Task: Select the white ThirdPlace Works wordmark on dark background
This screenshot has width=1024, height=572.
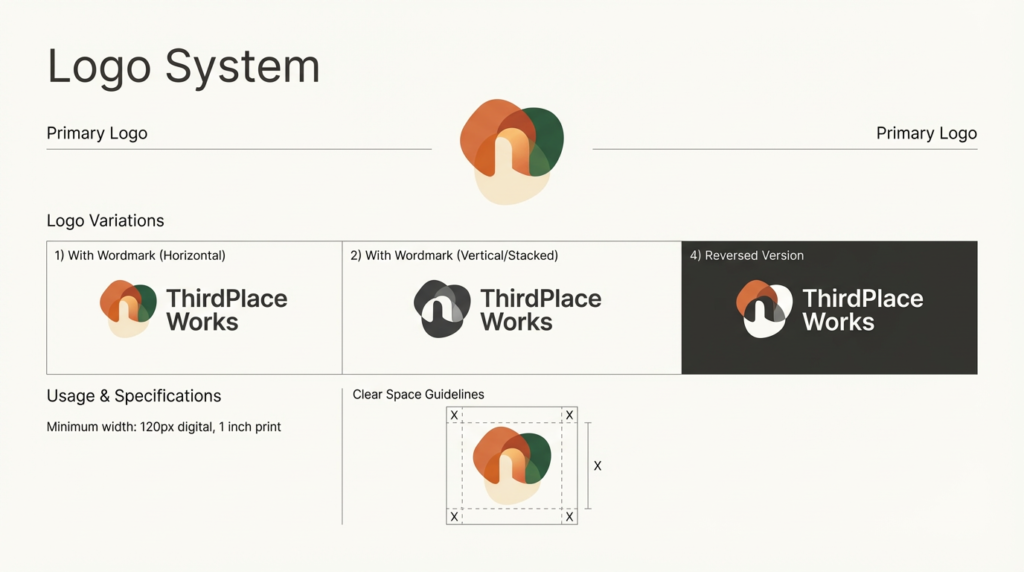Action: pyautogui.click(x=862, y=310)
